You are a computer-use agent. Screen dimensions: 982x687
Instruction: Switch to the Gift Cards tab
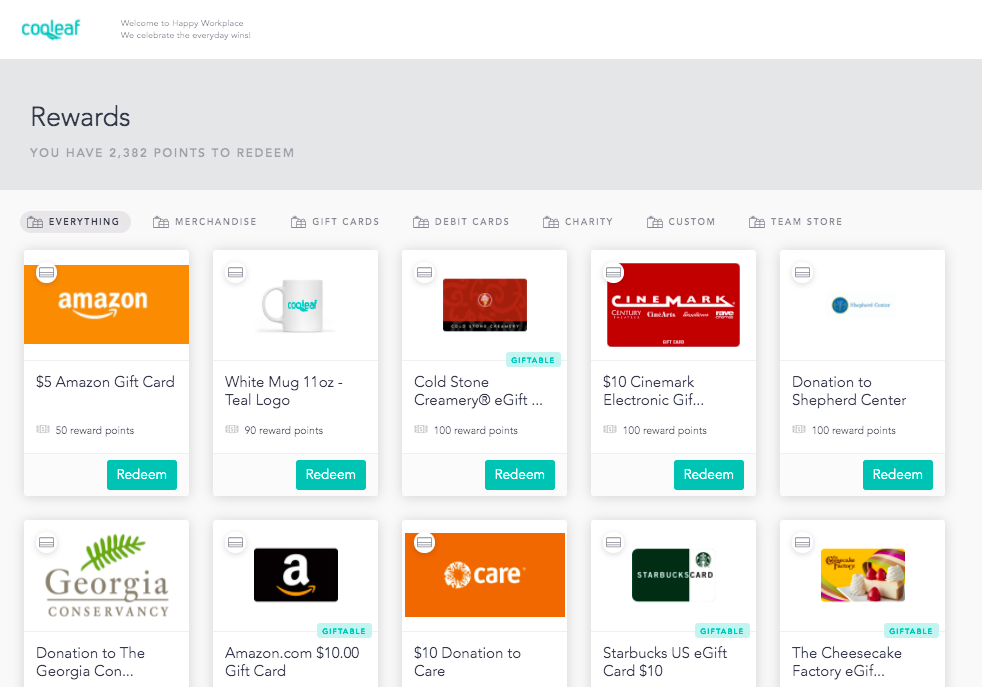coord(335,222)
